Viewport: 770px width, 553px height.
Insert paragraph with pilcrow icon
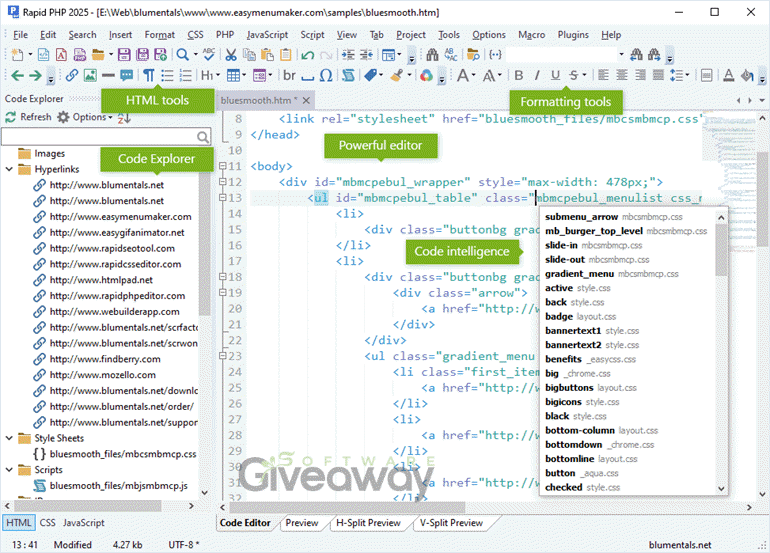point(149,75)
